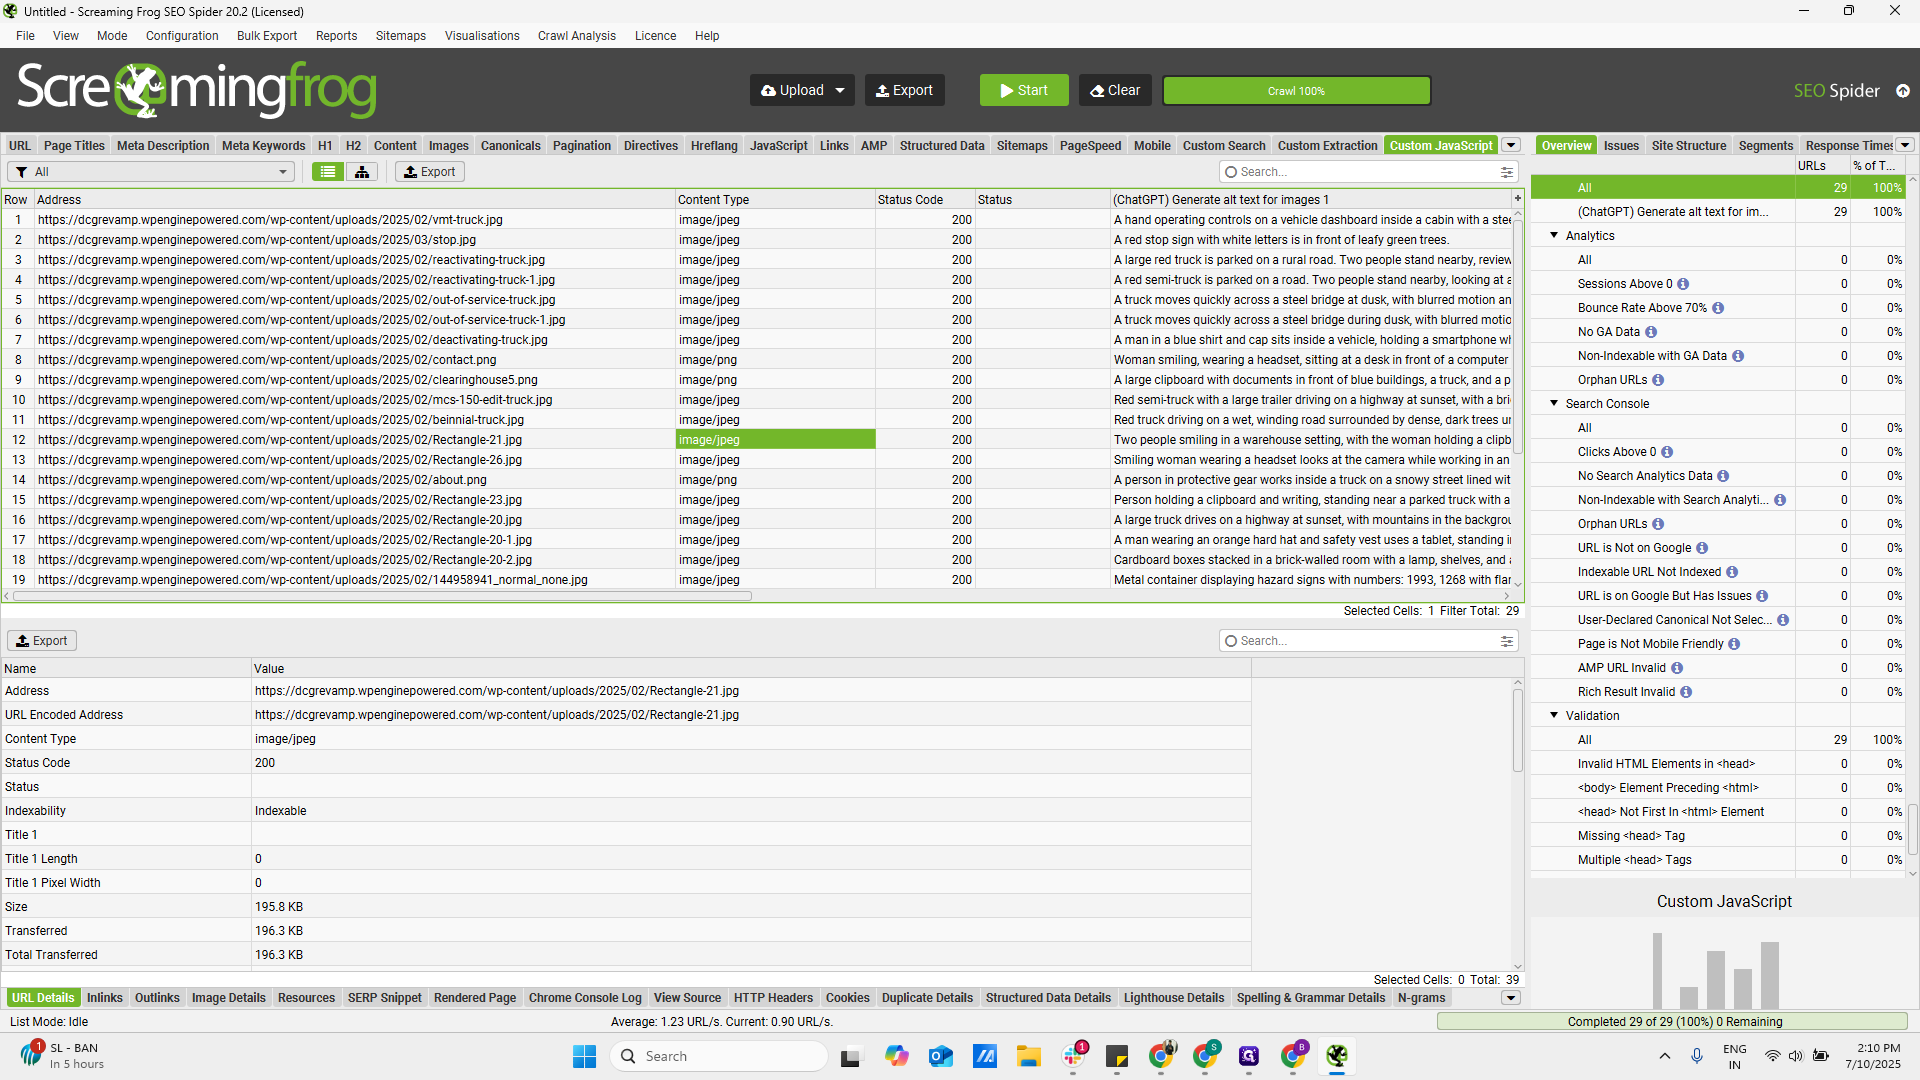This screenshot has height=1080, width=1920.
Task: Click the top table Search input field
Action: pos(1360,172)
